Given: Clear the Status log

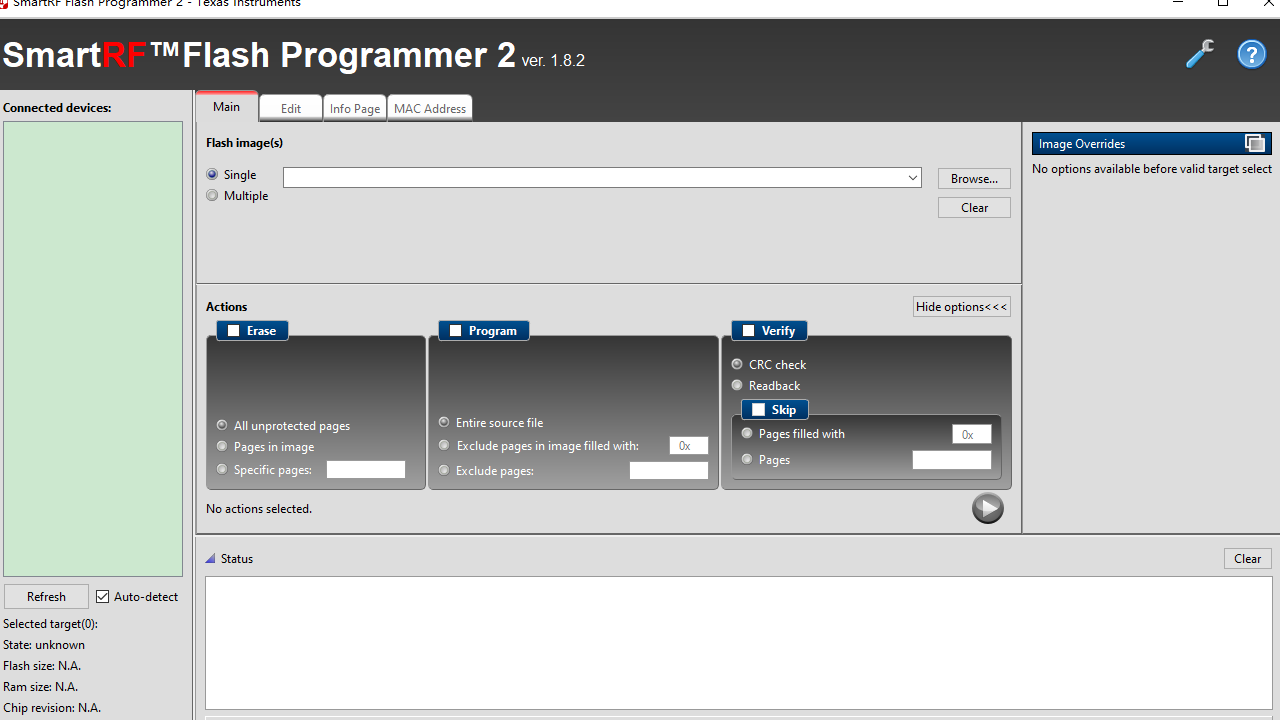Looking at the screenshot, I should click(1247, 559).
